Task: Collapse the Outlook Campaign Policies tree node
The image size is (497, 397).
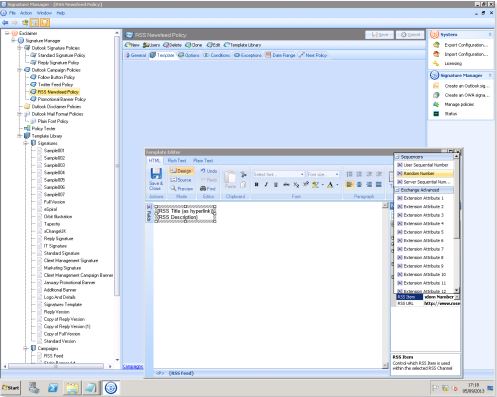Action: 20,70
